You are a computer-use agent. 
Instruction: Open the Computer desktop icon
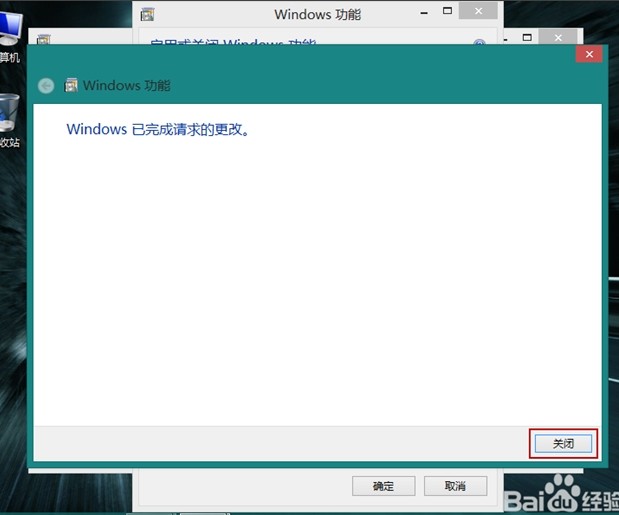(x=10, y=37)
